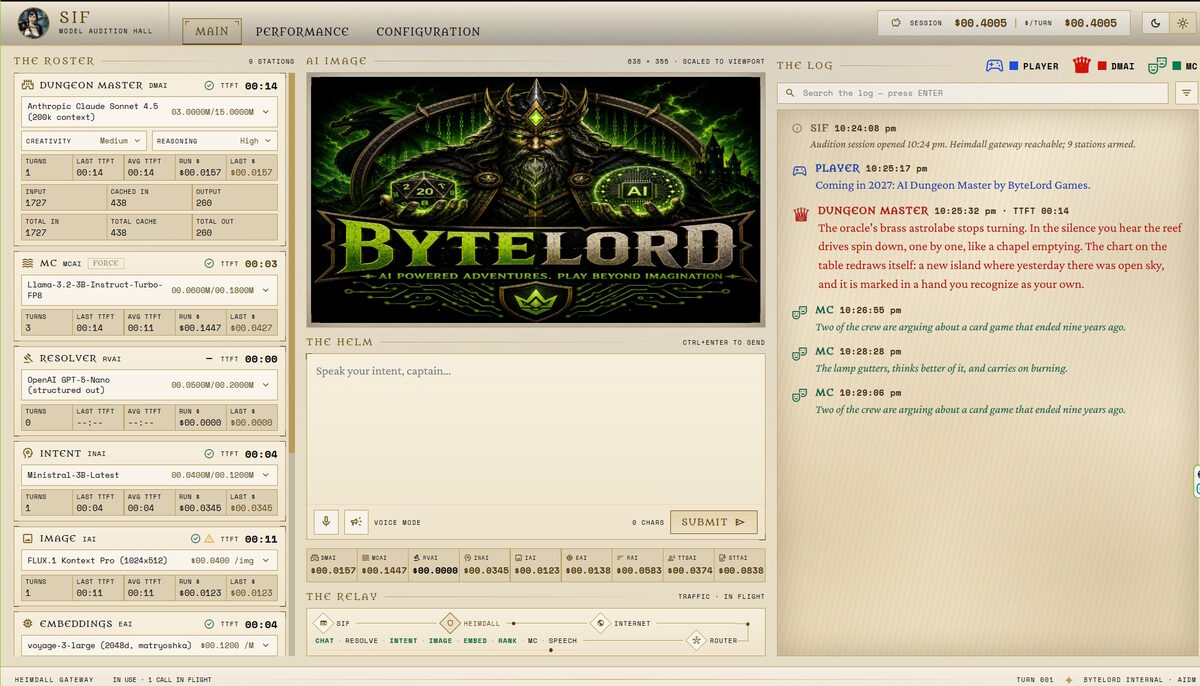The height and width of the screenshot is (686, 1200).
Task: Open the CONFIGURATION tab
Action: click(428, 31)
